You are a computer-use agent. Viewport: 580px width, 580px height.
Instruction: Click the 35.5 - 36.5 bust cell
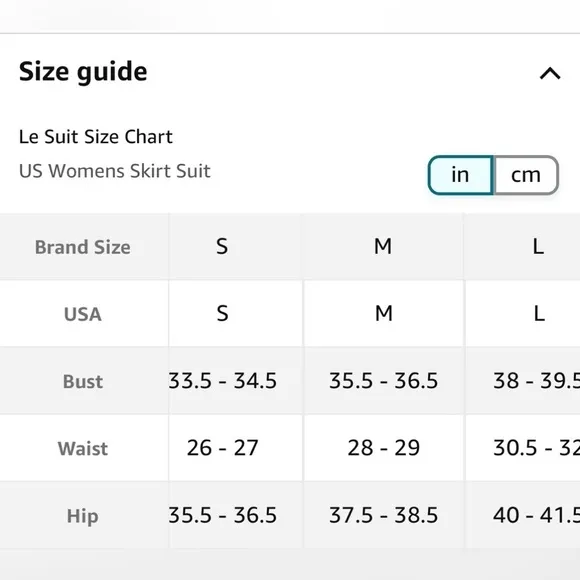pos(383,381)
